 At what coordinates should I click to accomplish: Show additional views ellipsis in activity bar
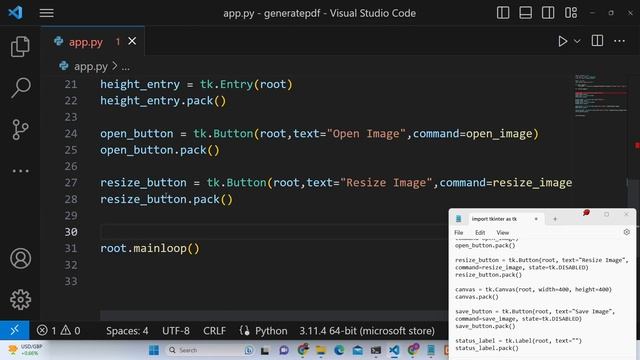pyautogui.click(x=20, y=171)
